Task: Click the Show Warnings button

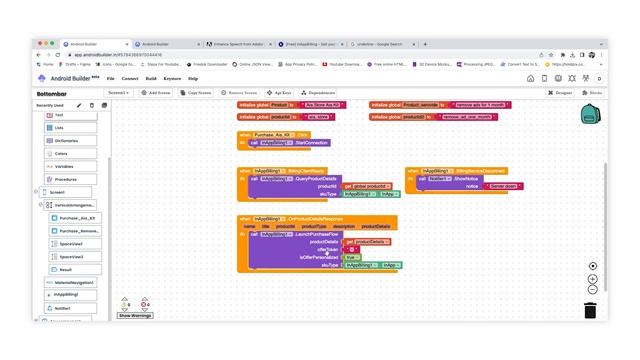Action: point(135,316)
